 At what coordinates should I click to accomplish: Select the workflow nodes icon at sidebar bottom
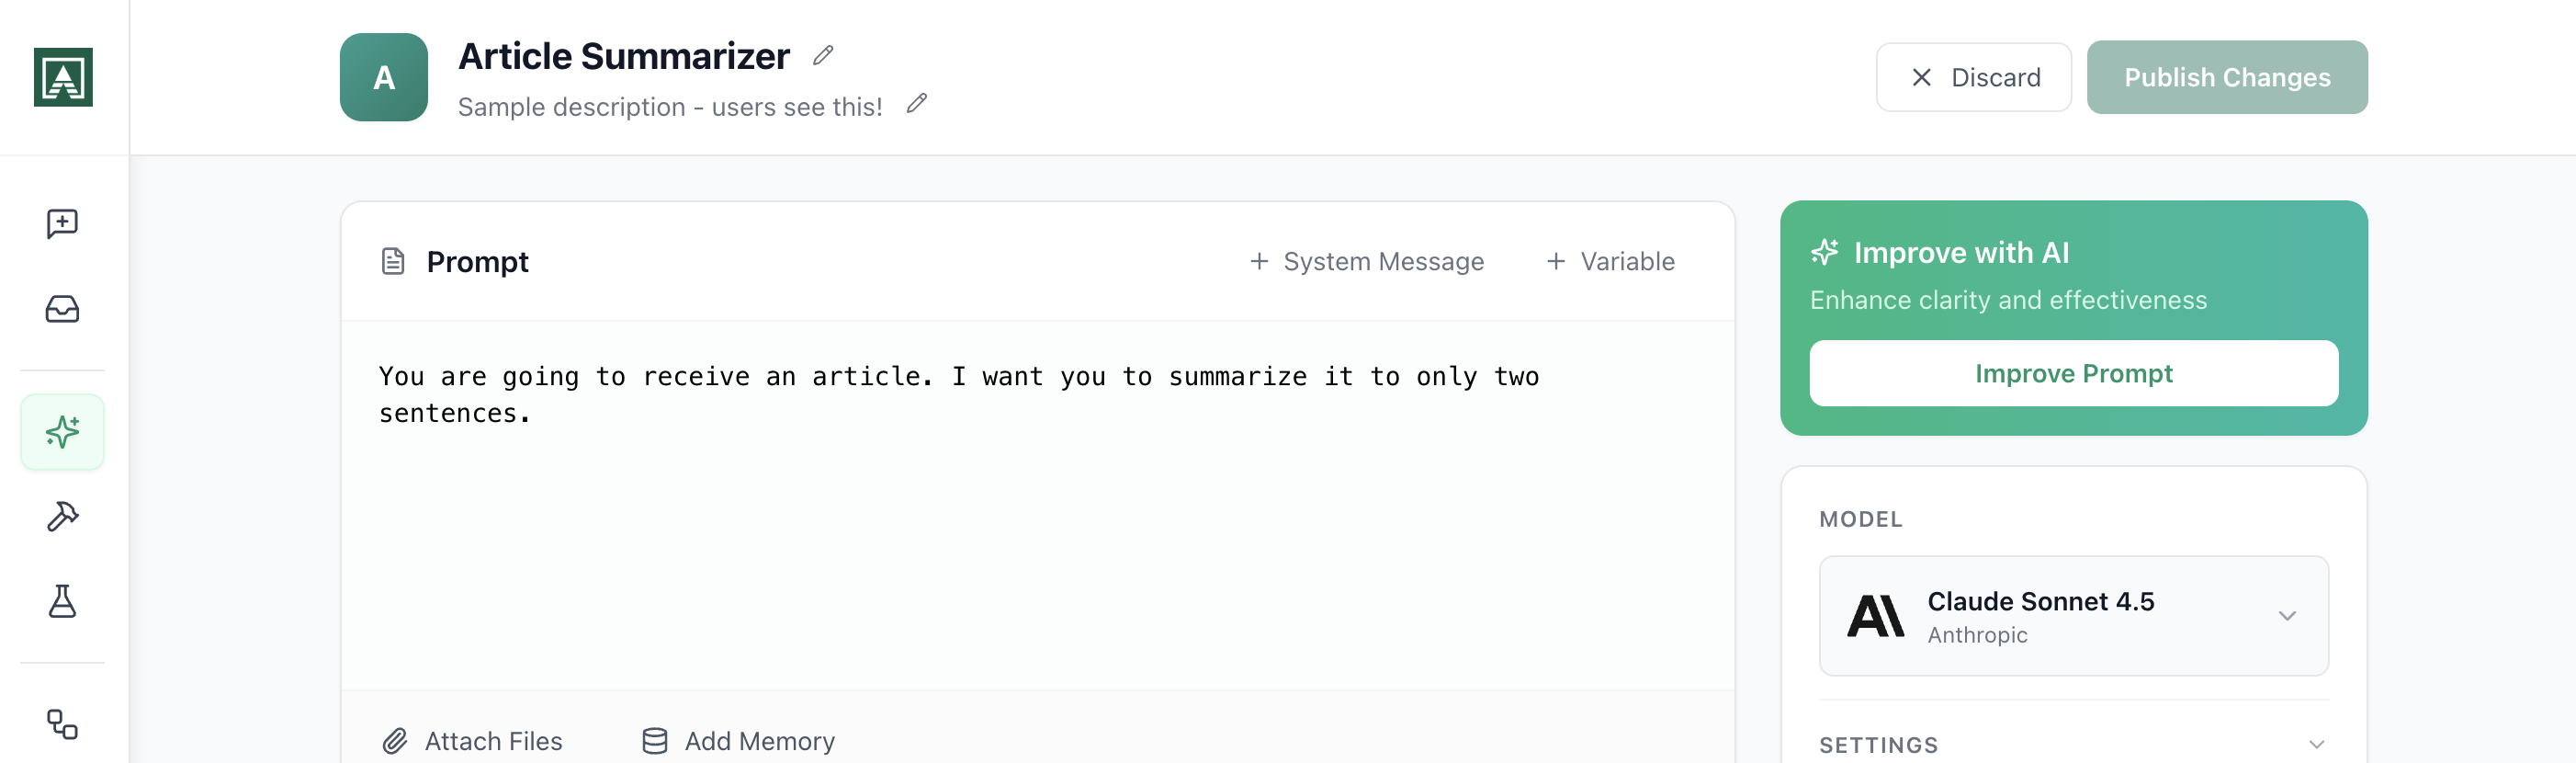pyautogui.click(x=62, y=727)
